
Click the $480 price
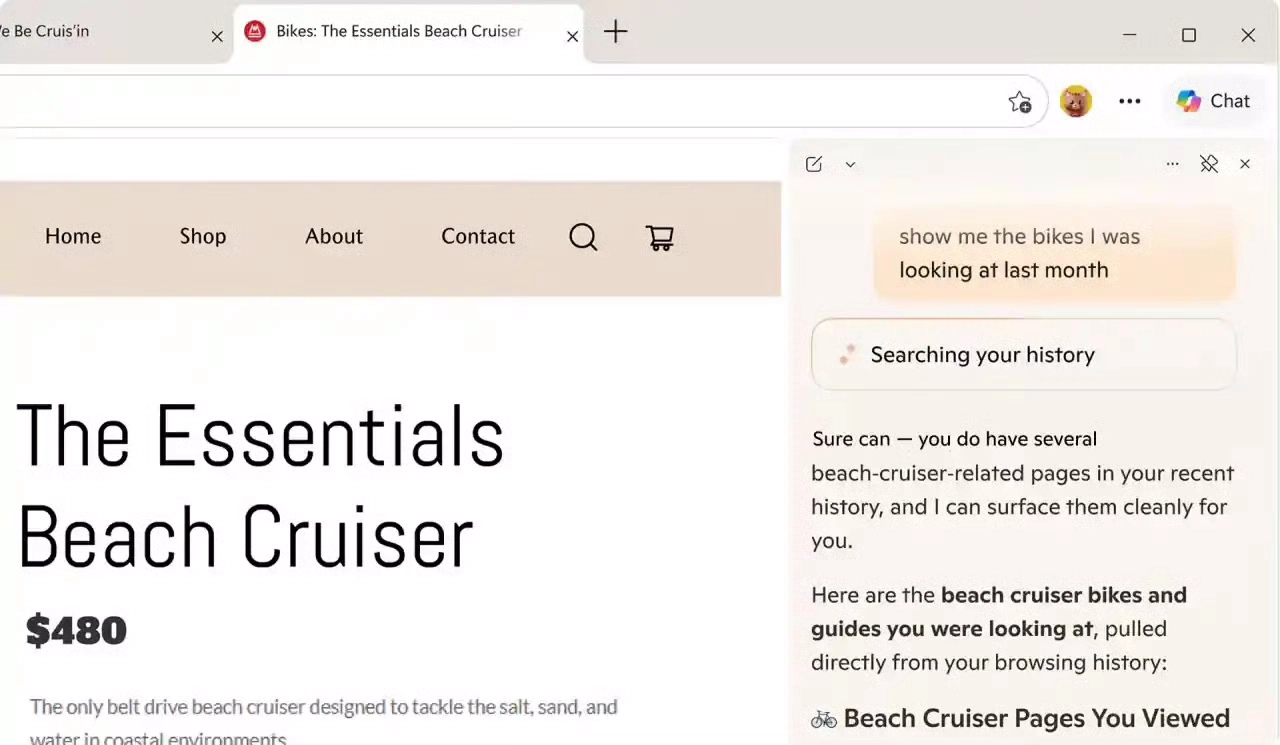76,630
